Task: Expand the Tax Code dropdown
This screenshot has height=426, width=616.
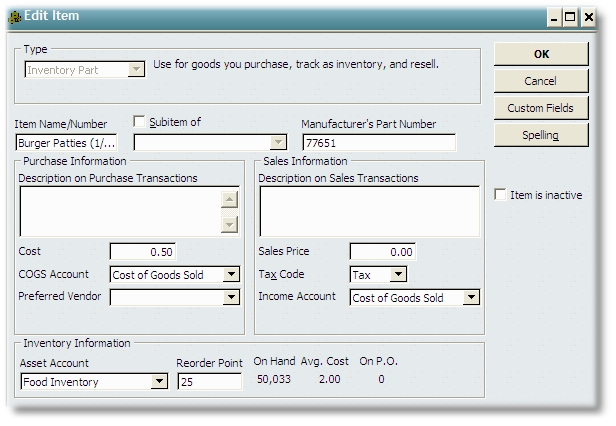Action: (x=398, y=274)
